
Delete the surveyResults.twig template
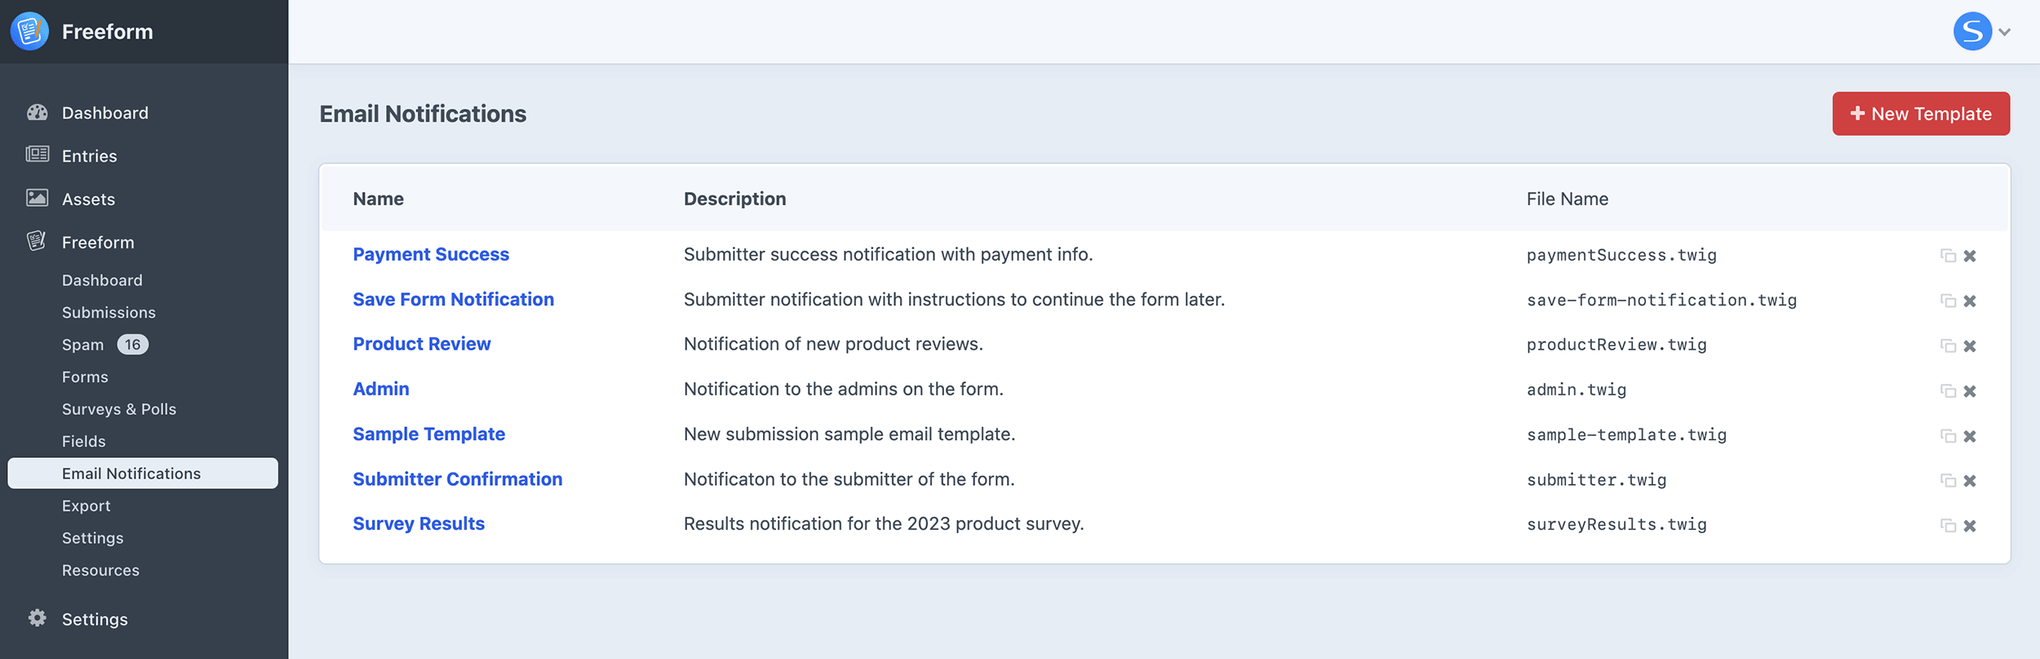point(1970,525)
